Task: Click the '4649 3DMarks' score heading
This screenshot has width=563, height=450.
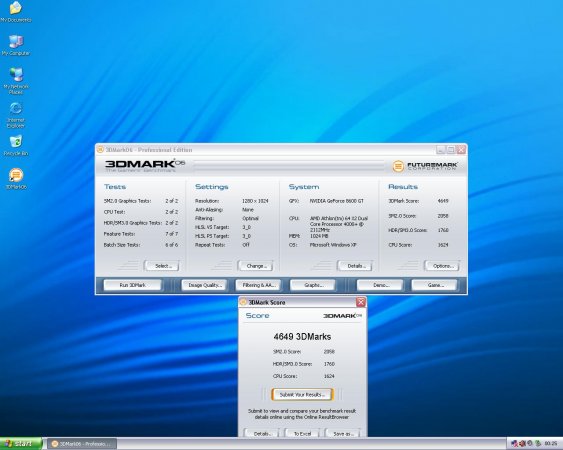Action: tap(302, 337)
